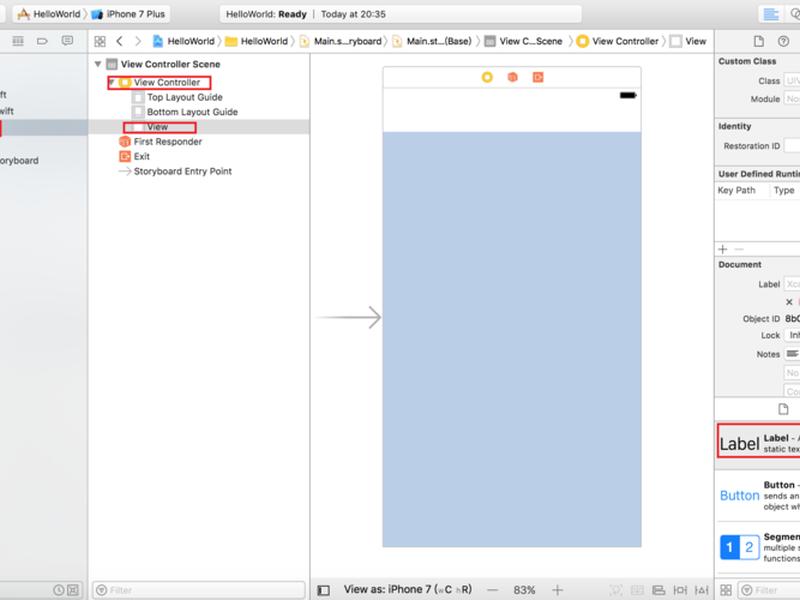800x600 pixels.
Task: Switch the library to icon grid view
Action: pyautogui.click(x=726, y=590)
